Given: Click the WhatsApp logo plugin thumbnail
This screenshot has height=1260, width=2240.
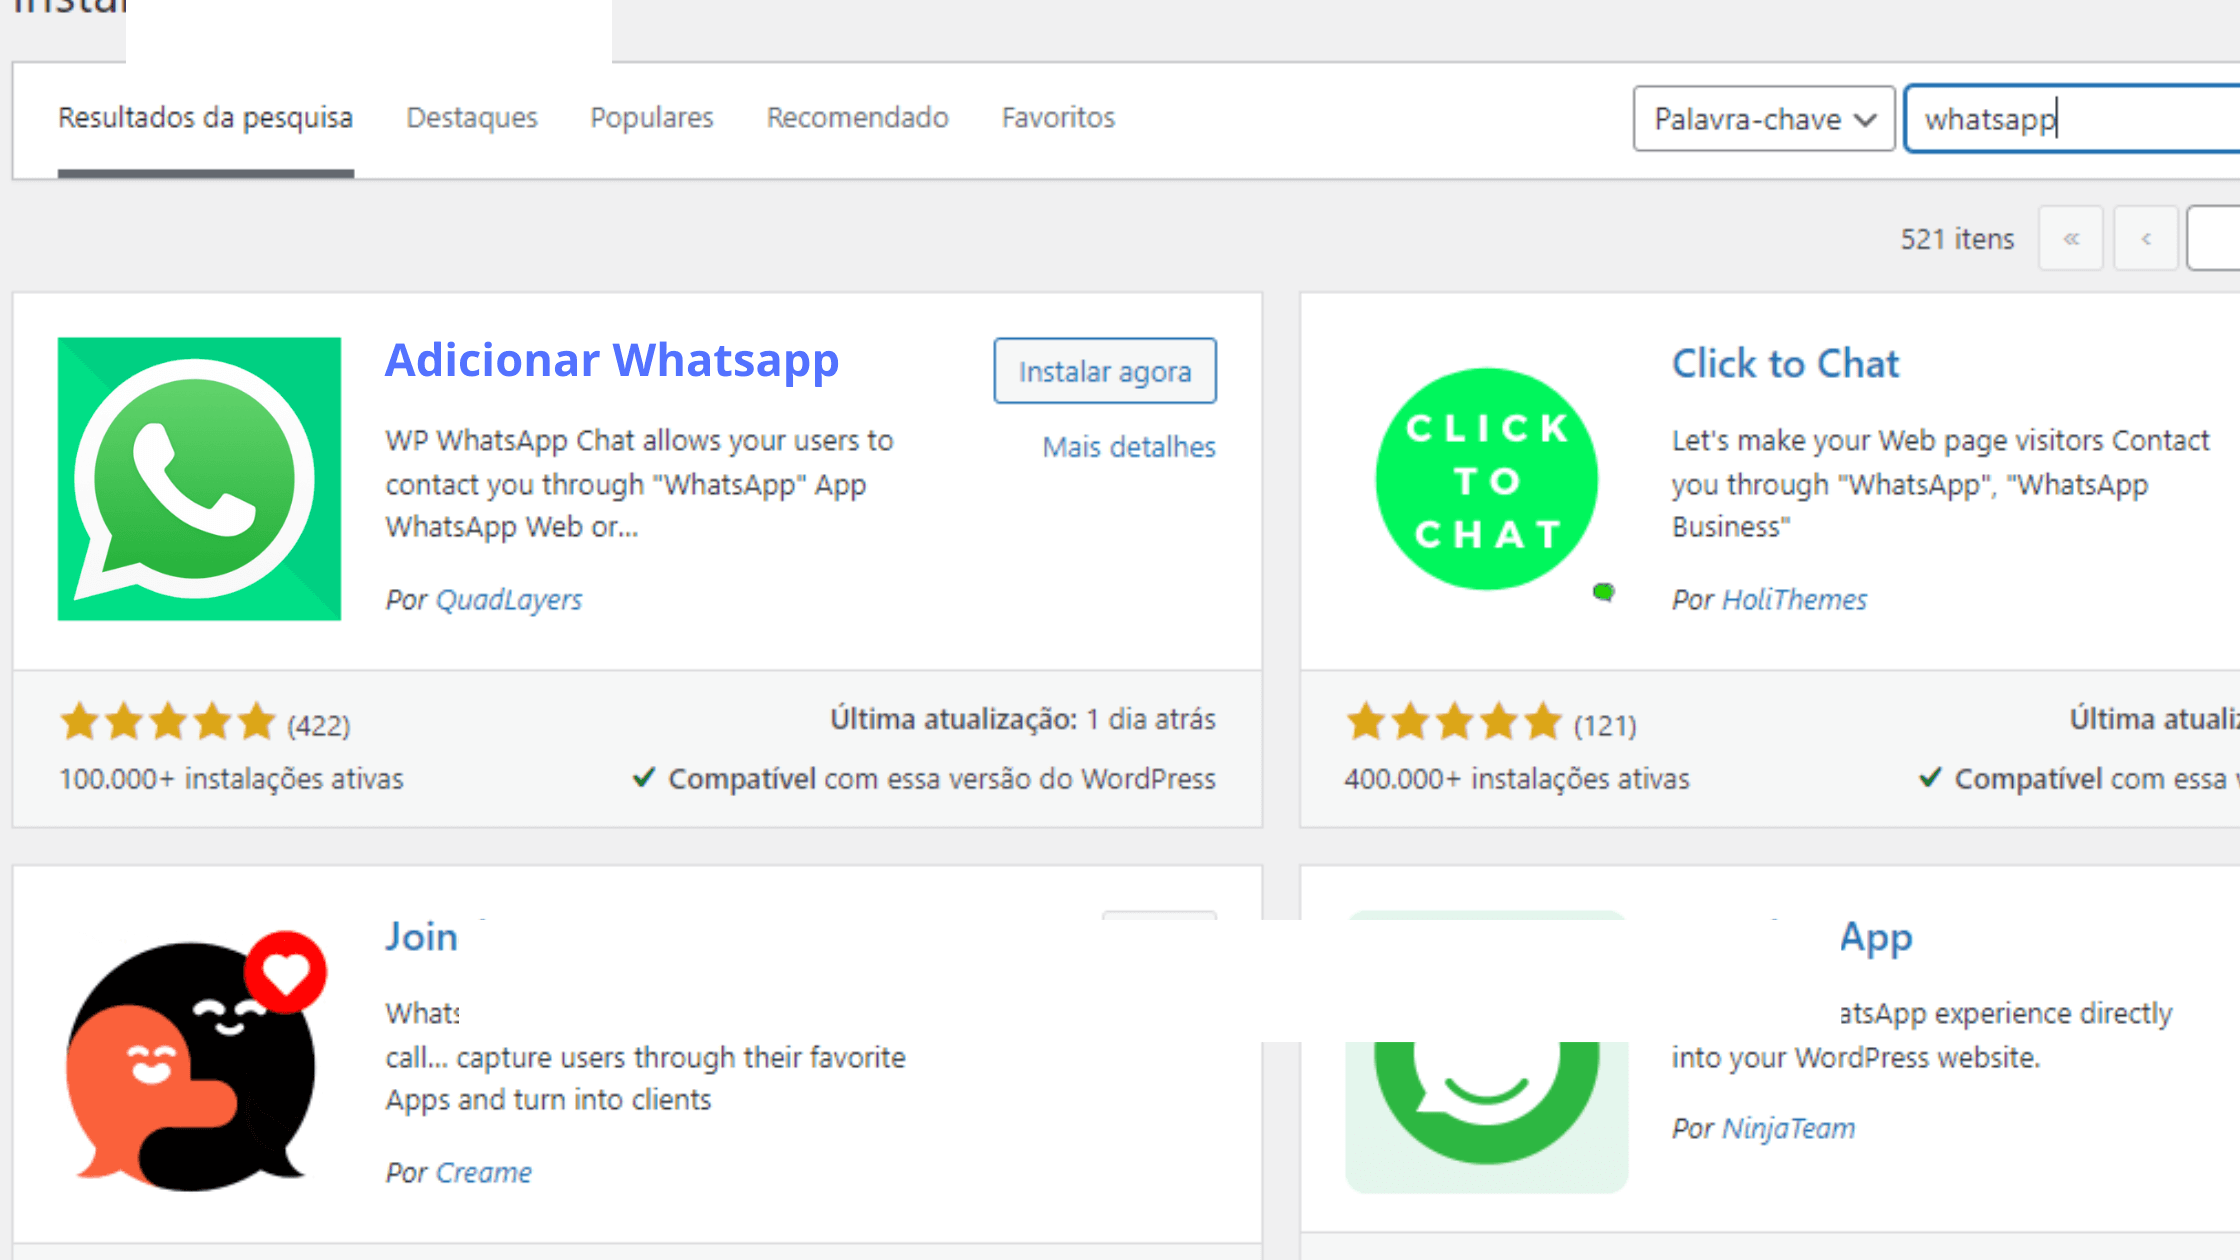Looking at the screenshot, I should [x=199, y=479].
